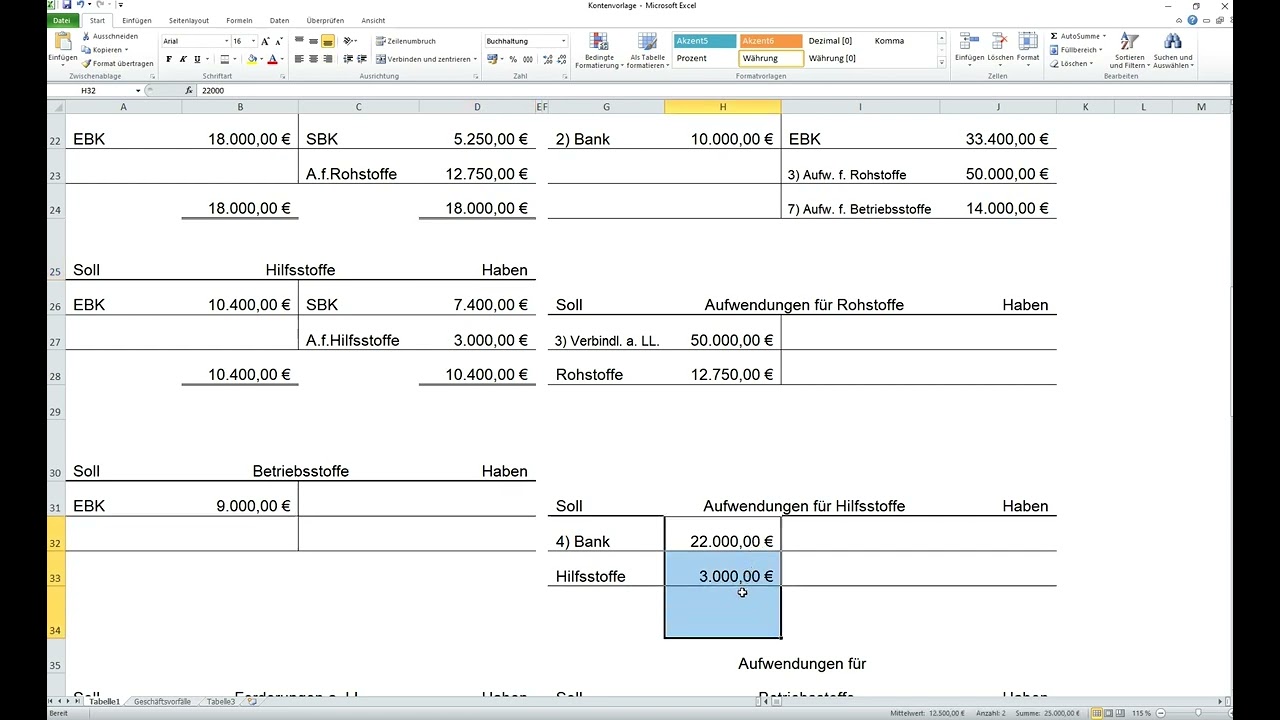This screenshot has width=1280, height=720.
Task: Open the Geschäftsvorfälle sheet tab
Action: tap(162, 701)
